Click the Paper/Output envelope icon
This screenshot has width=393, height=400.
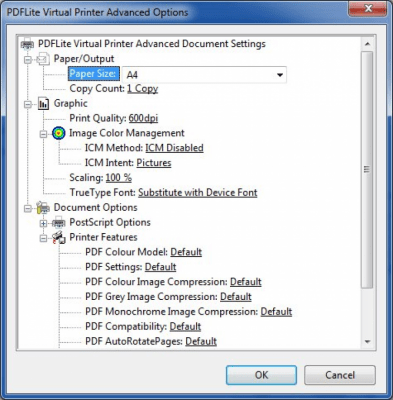coord(43,59)
